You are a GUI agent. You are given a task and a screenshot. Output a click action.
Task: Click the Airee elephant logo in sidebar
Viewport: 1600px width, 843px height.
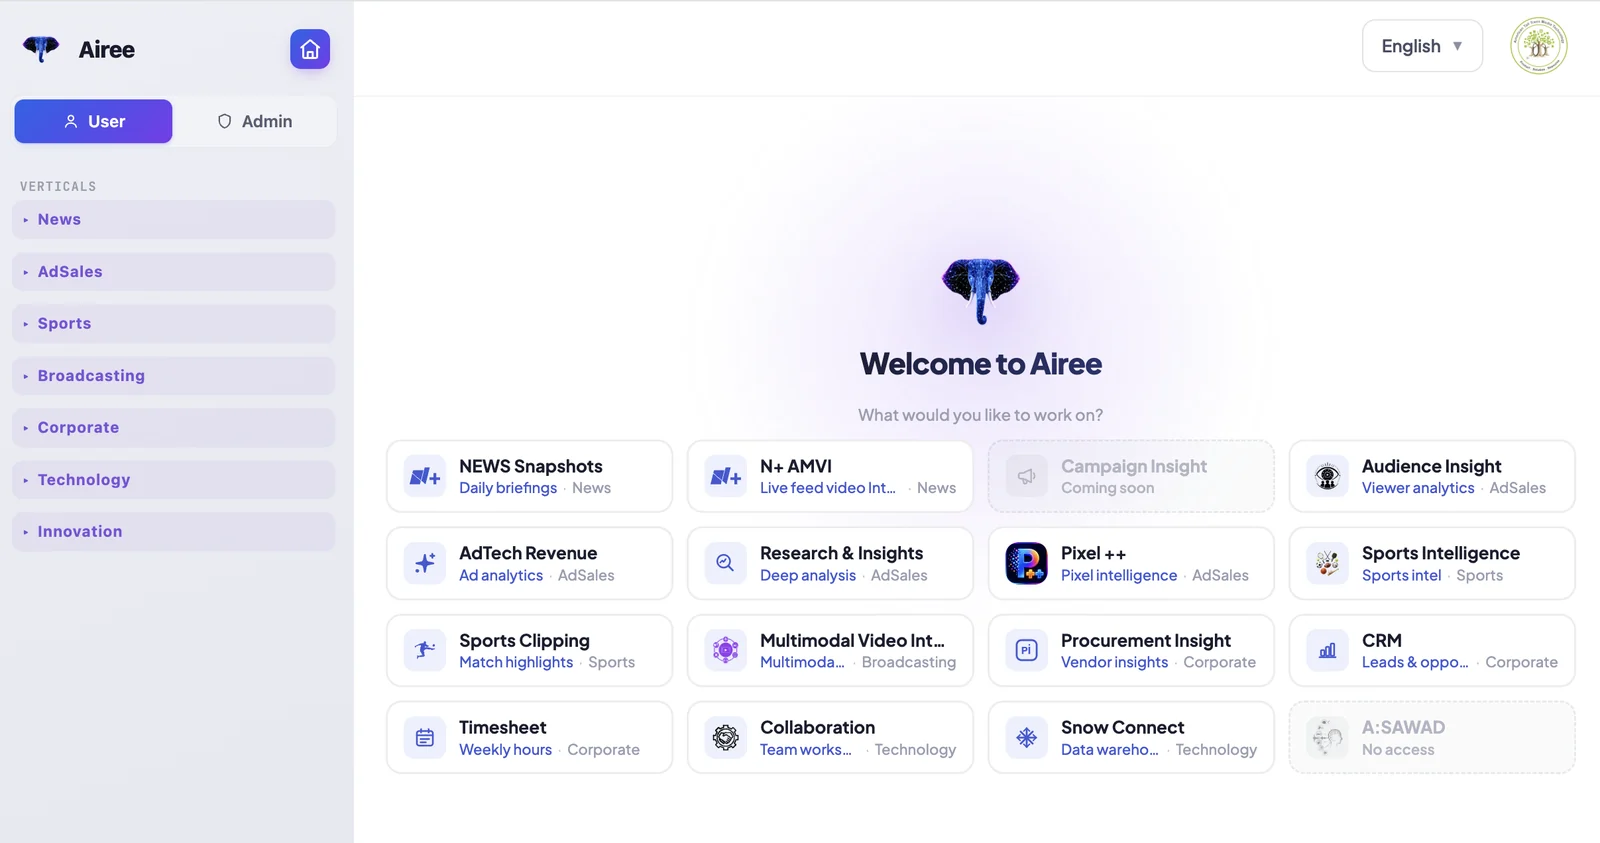point(41,49)
